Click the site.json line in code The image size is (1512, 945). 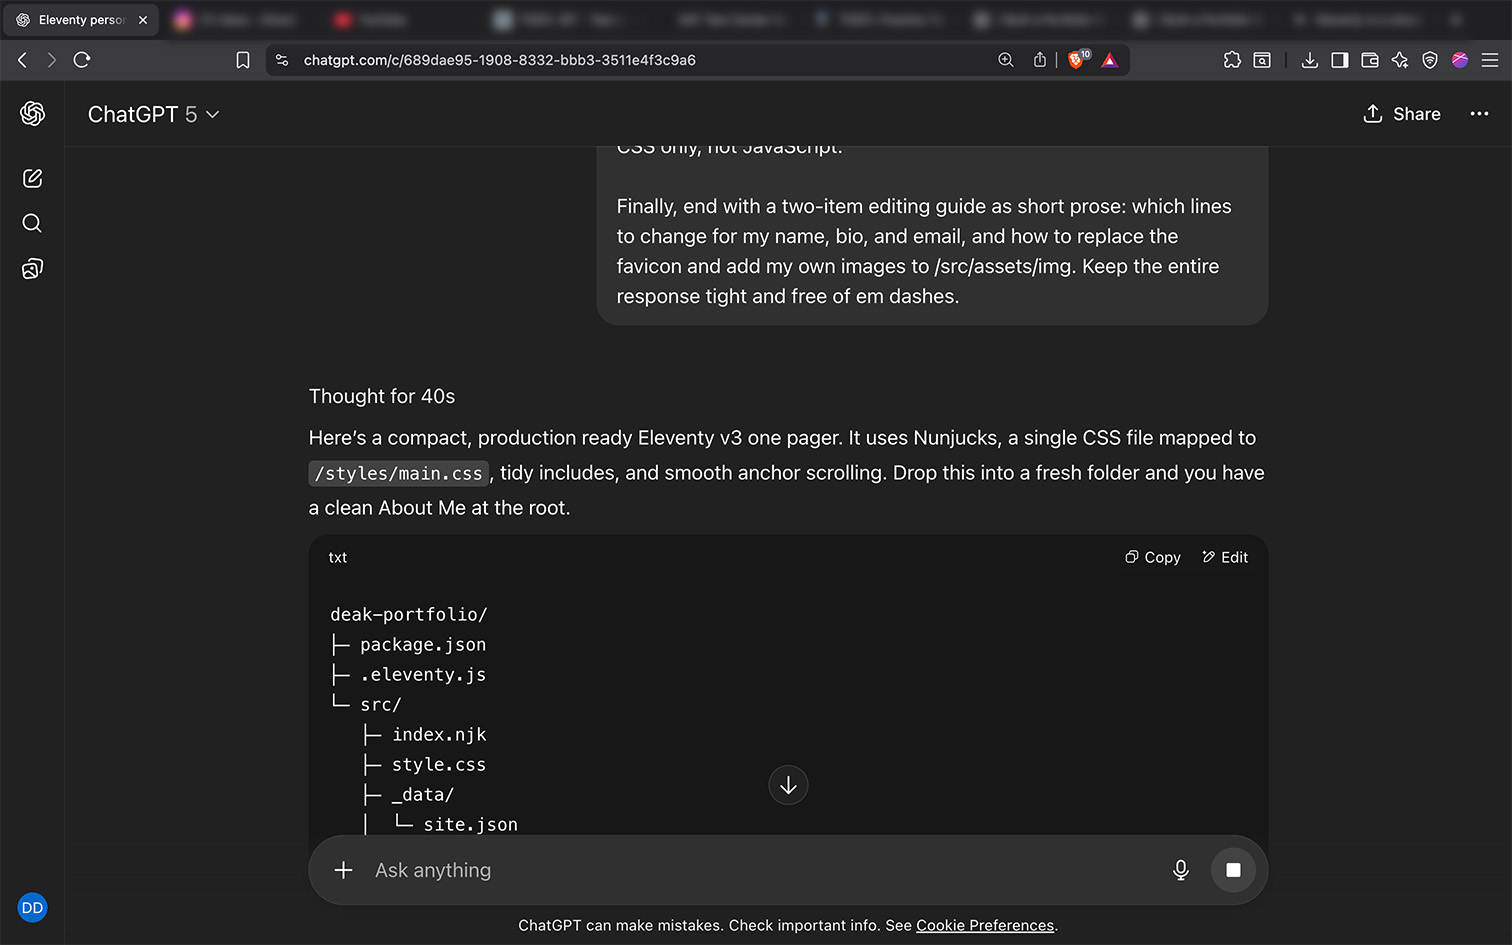(x=470, y=824)
